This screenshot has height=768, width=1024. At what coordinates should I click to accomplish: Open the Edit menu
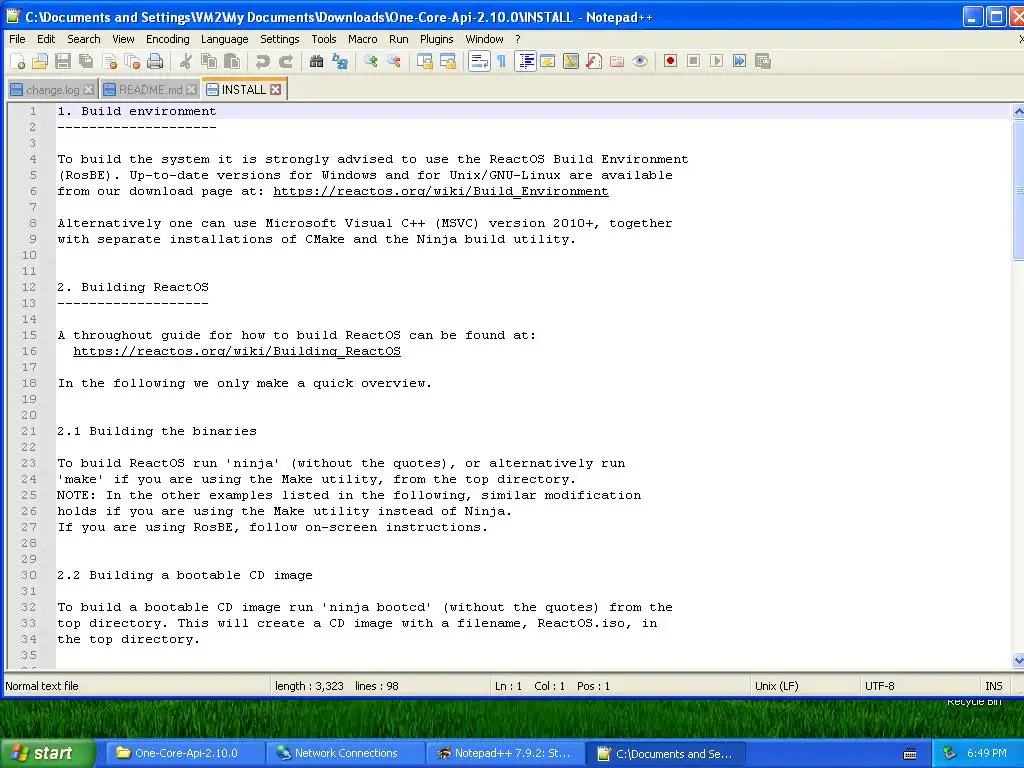click(46, 39)
